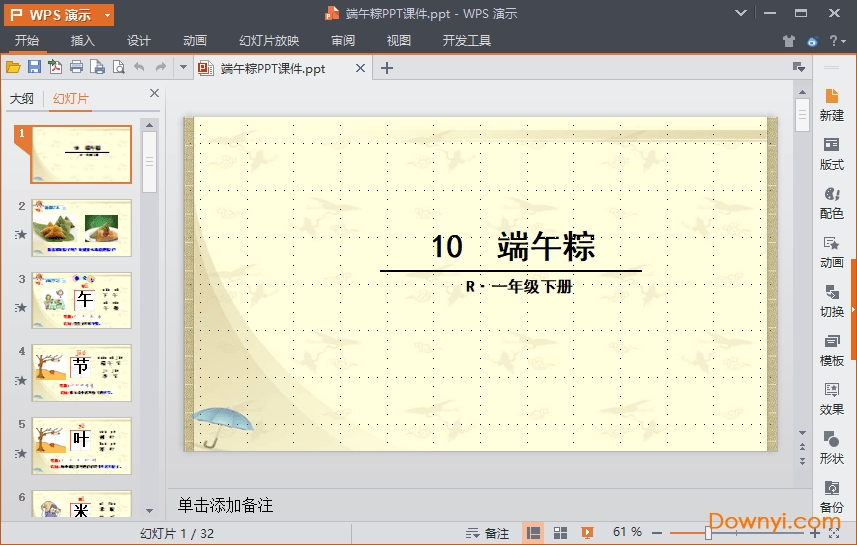The image size is (857, 545).
Task: Select slide 2 thumbnail with zongzi photos
Action: 81,228
